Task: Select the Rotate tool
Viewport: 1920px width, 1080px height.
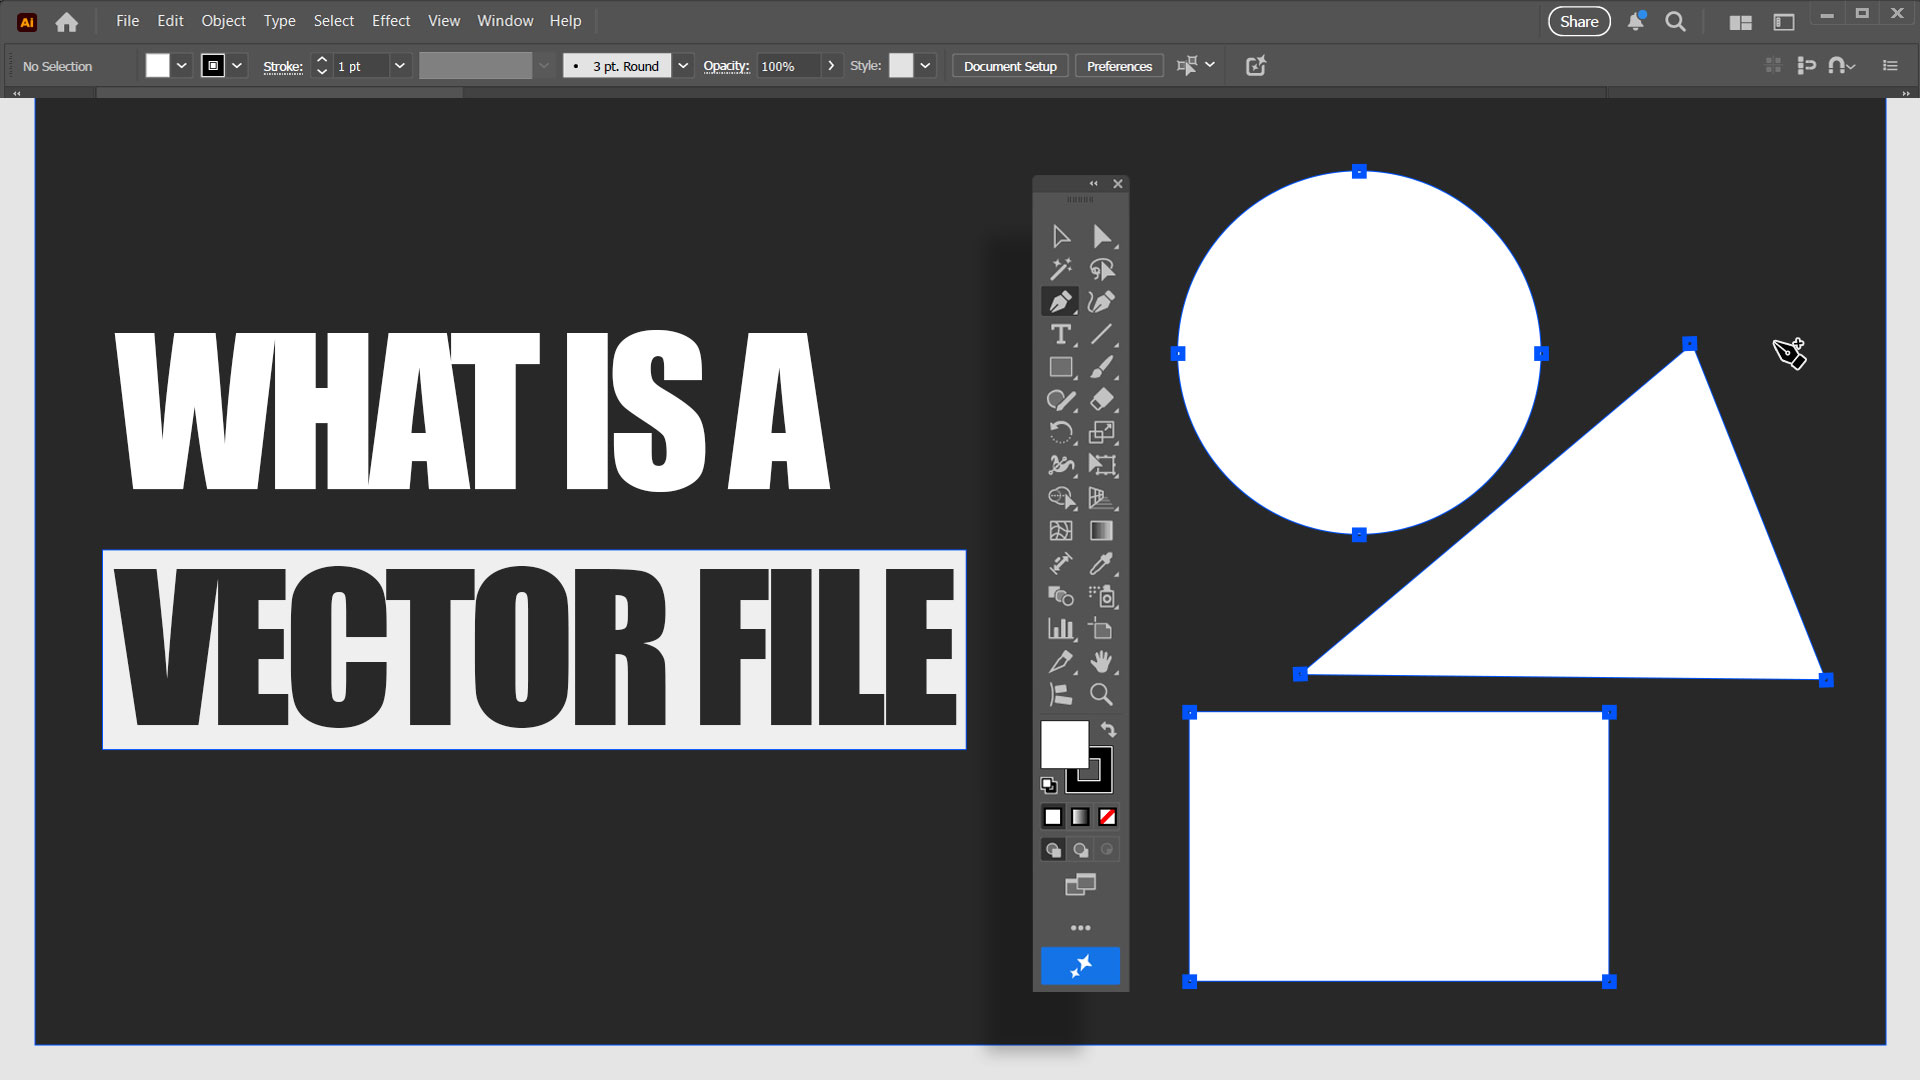Action: 1060,432
